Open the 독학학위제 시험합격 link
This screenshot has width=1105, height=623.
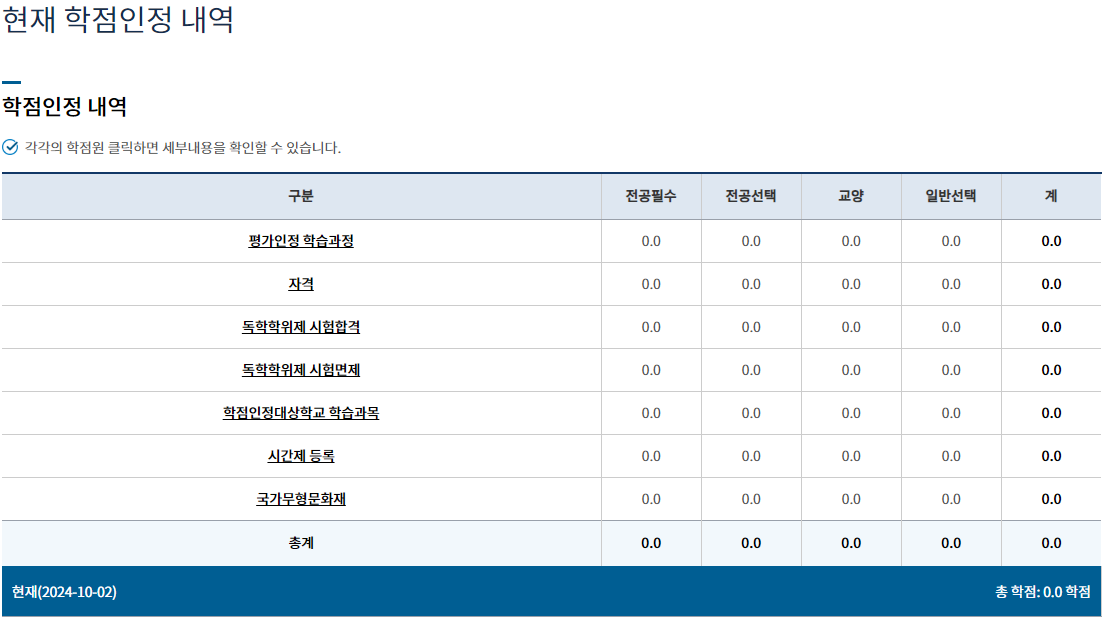tap(301, 327)
